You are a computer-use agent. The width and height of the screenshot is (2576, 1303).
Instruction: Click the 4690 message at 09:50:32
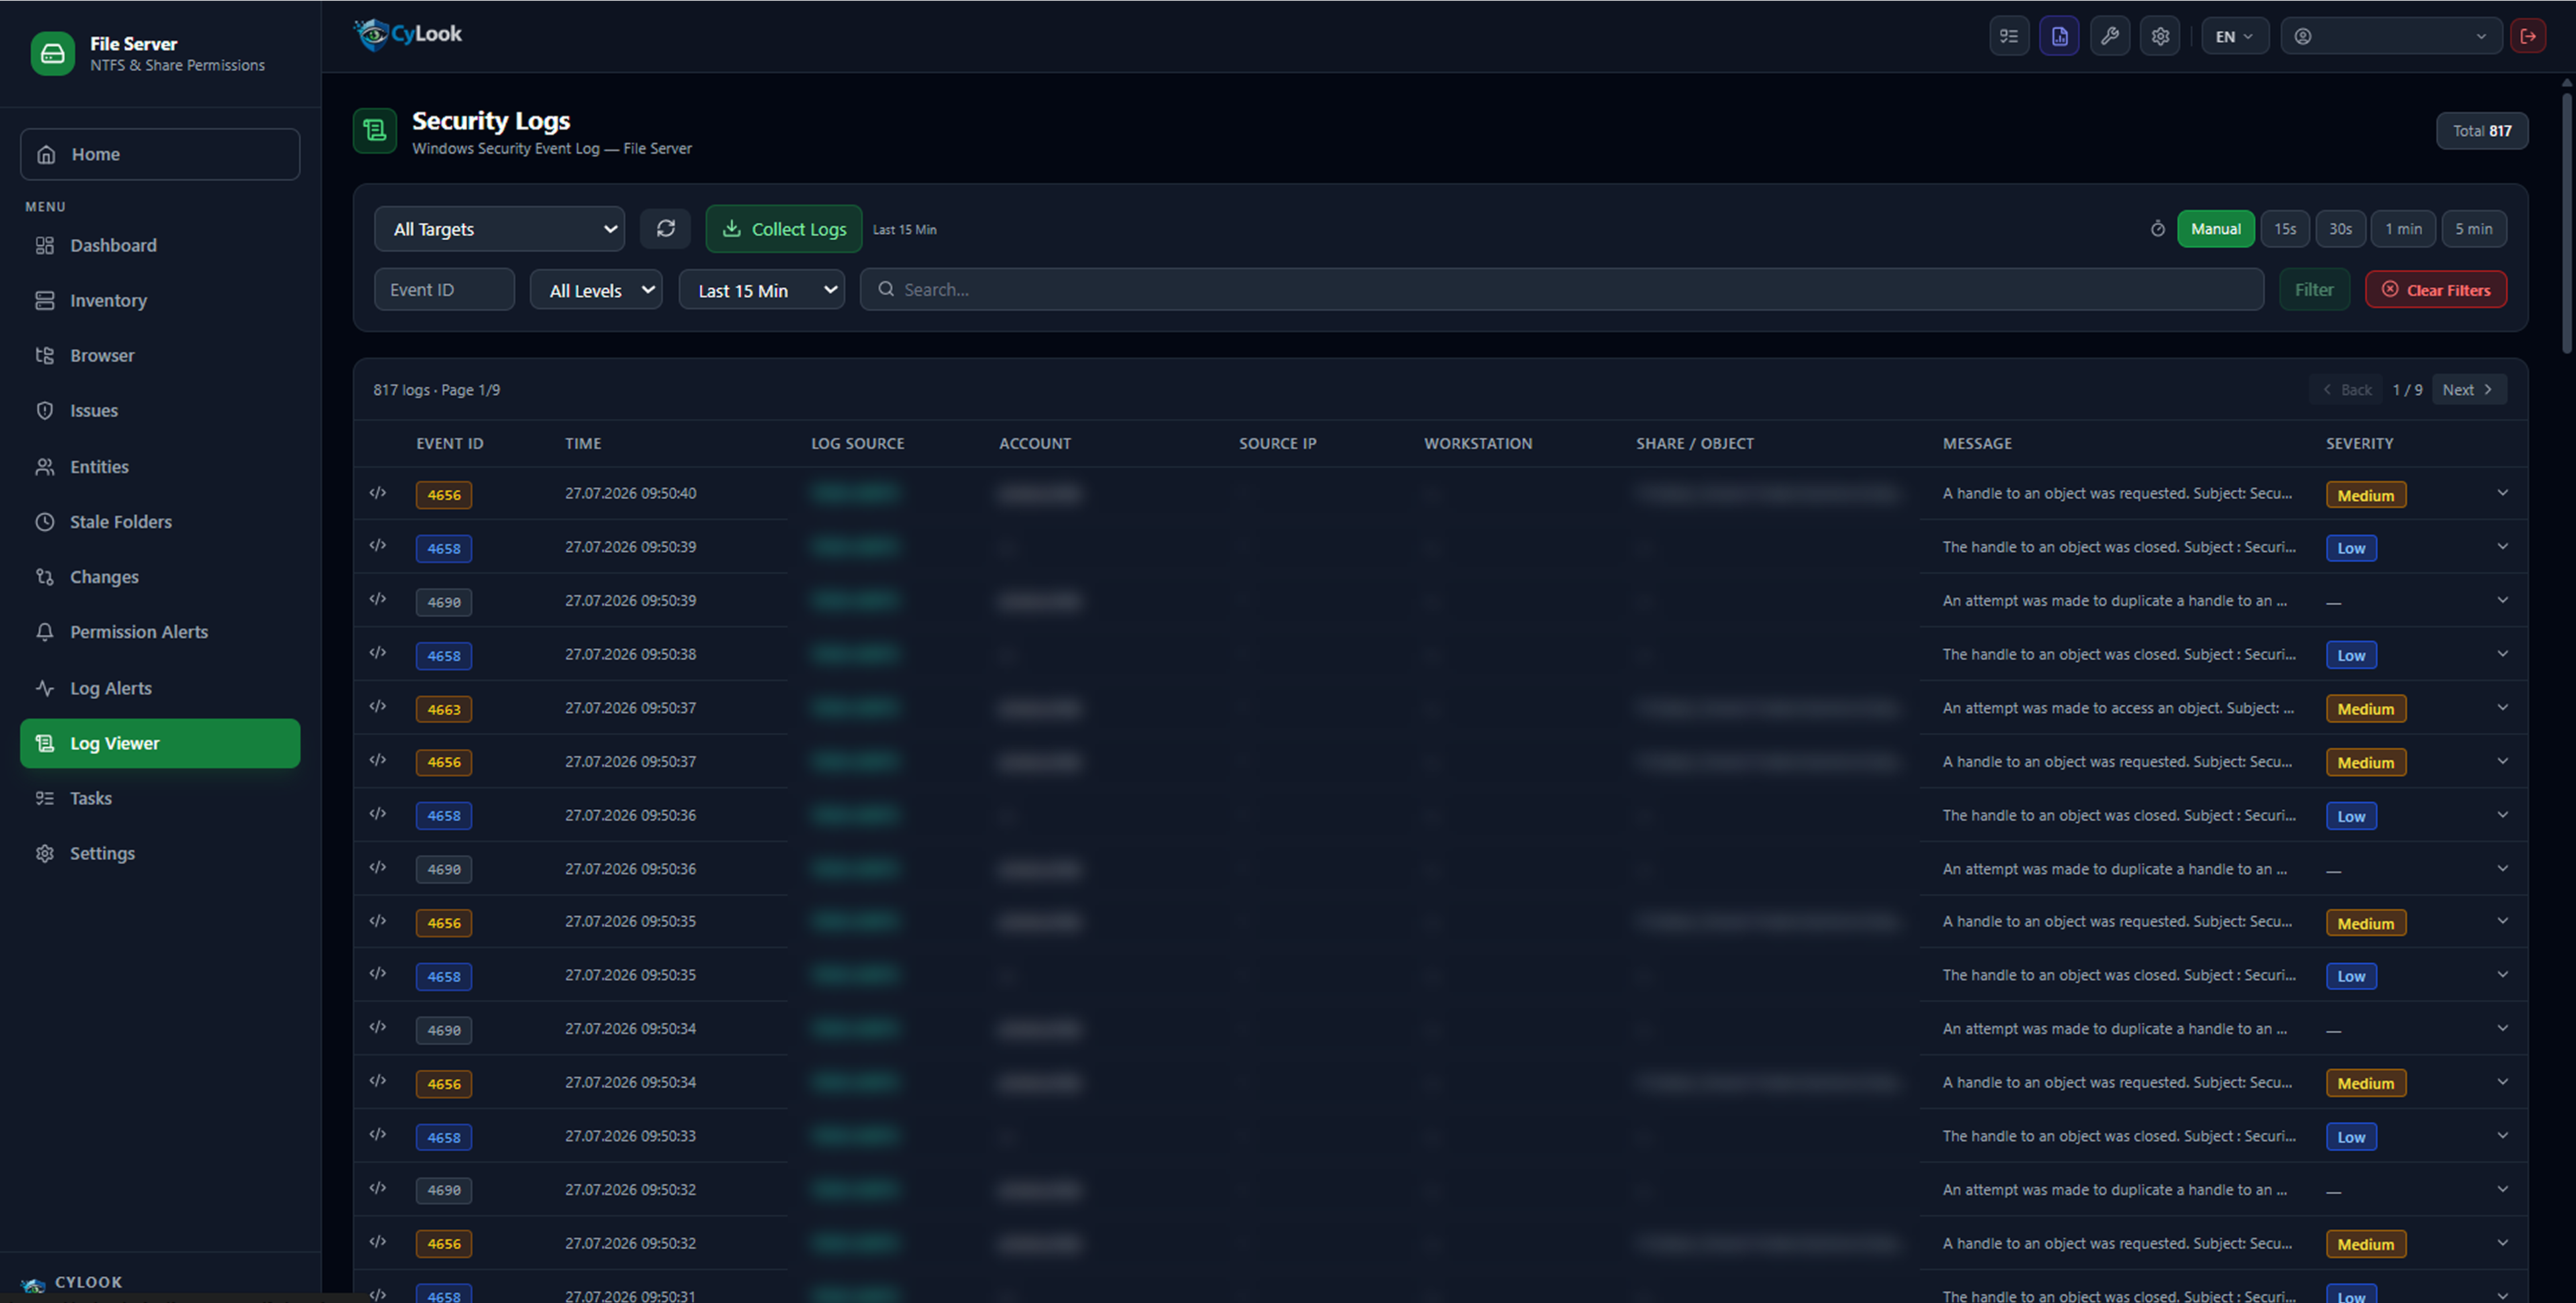(2114, 1190)
